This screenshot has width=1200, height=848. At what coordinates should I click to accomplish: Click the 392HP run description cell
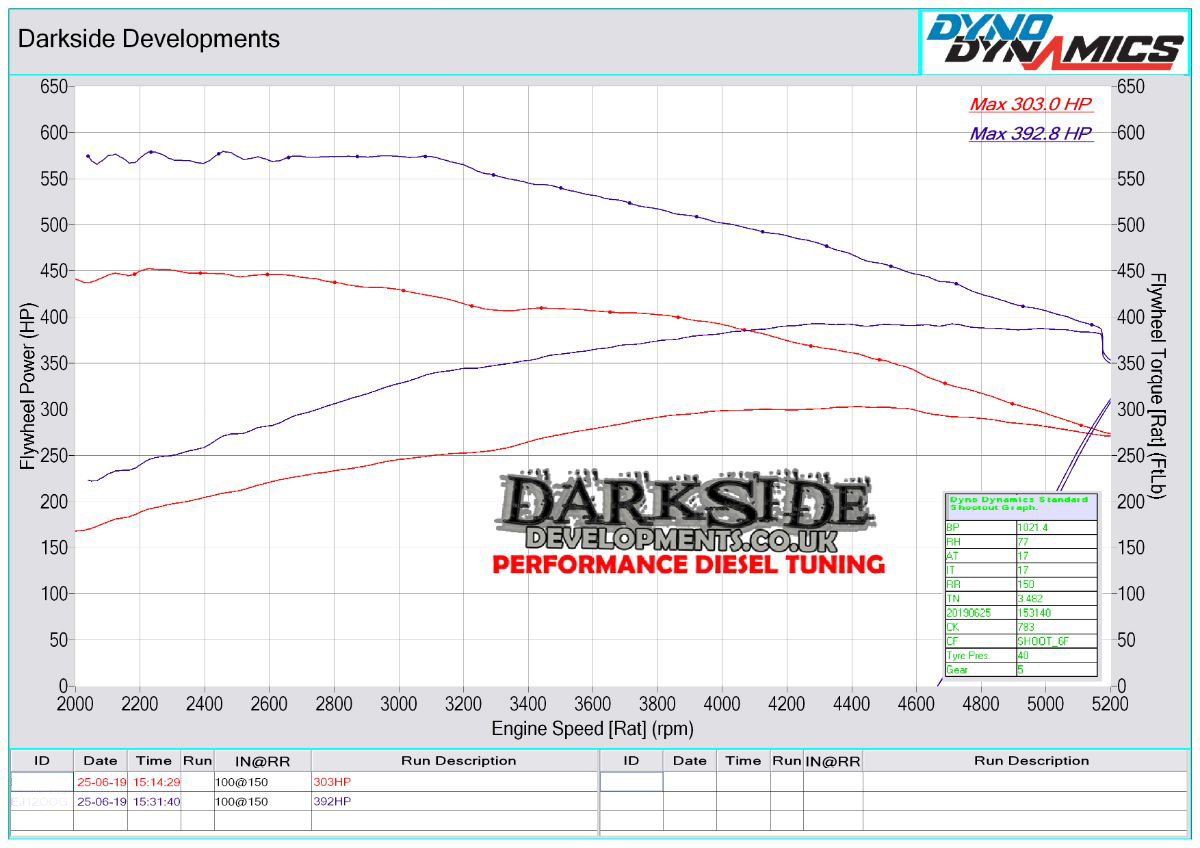(x=332, y=801)
